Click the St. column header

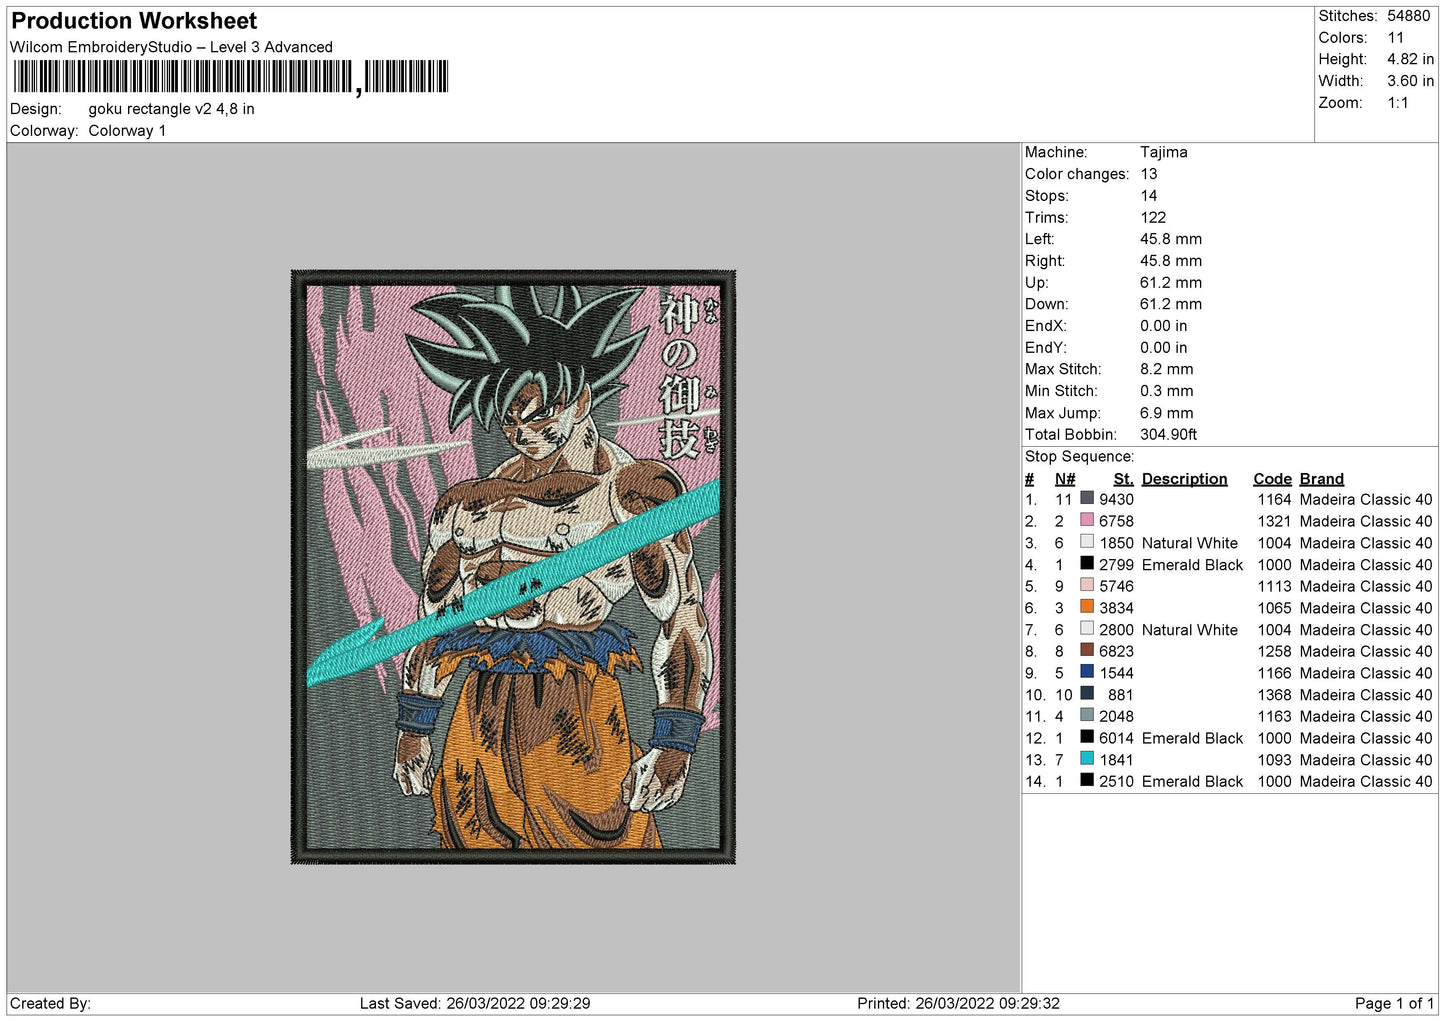(1123, 479)
